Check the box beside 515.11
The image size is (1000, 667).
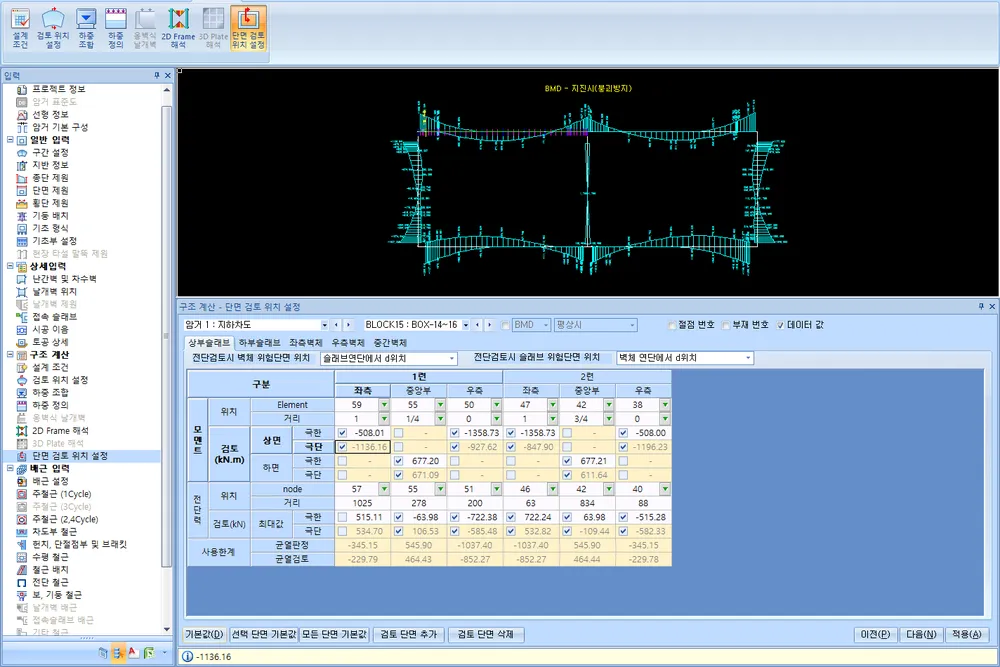(x=342, y=517)
